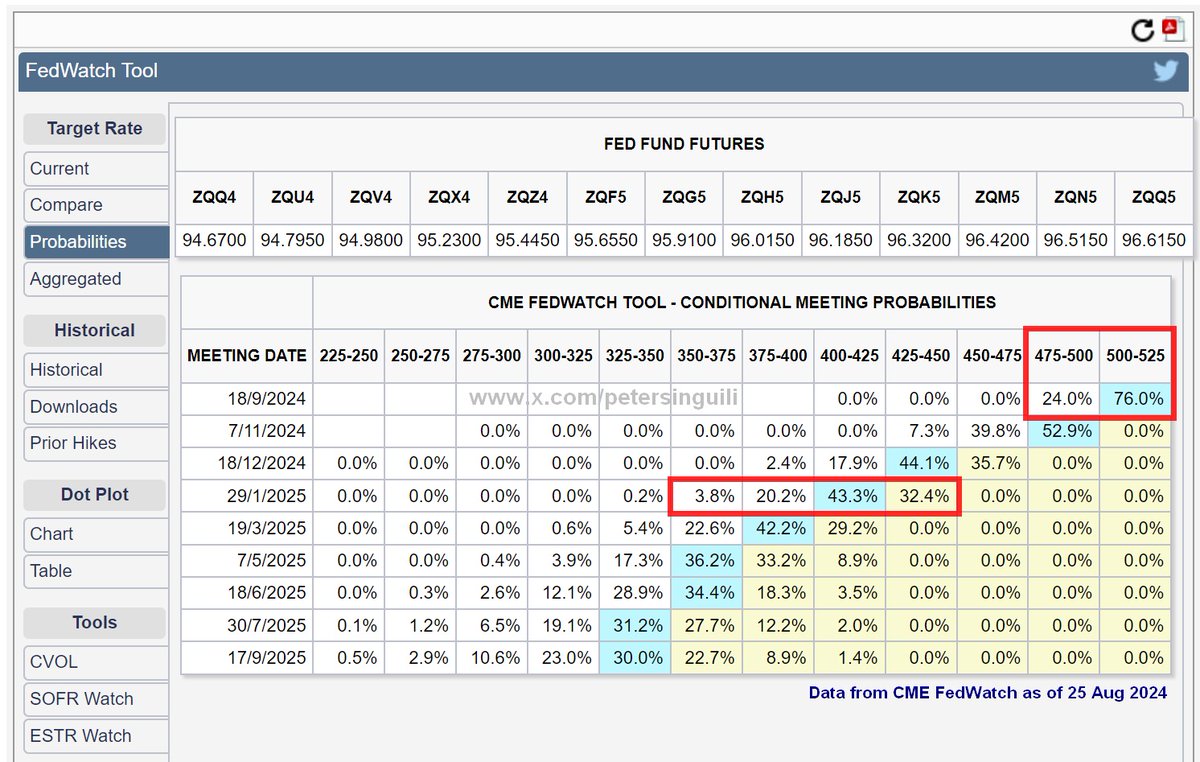Select the 17/9/2025 meeting date row
The image size is (1200, 762).
(x=676, y=658)
